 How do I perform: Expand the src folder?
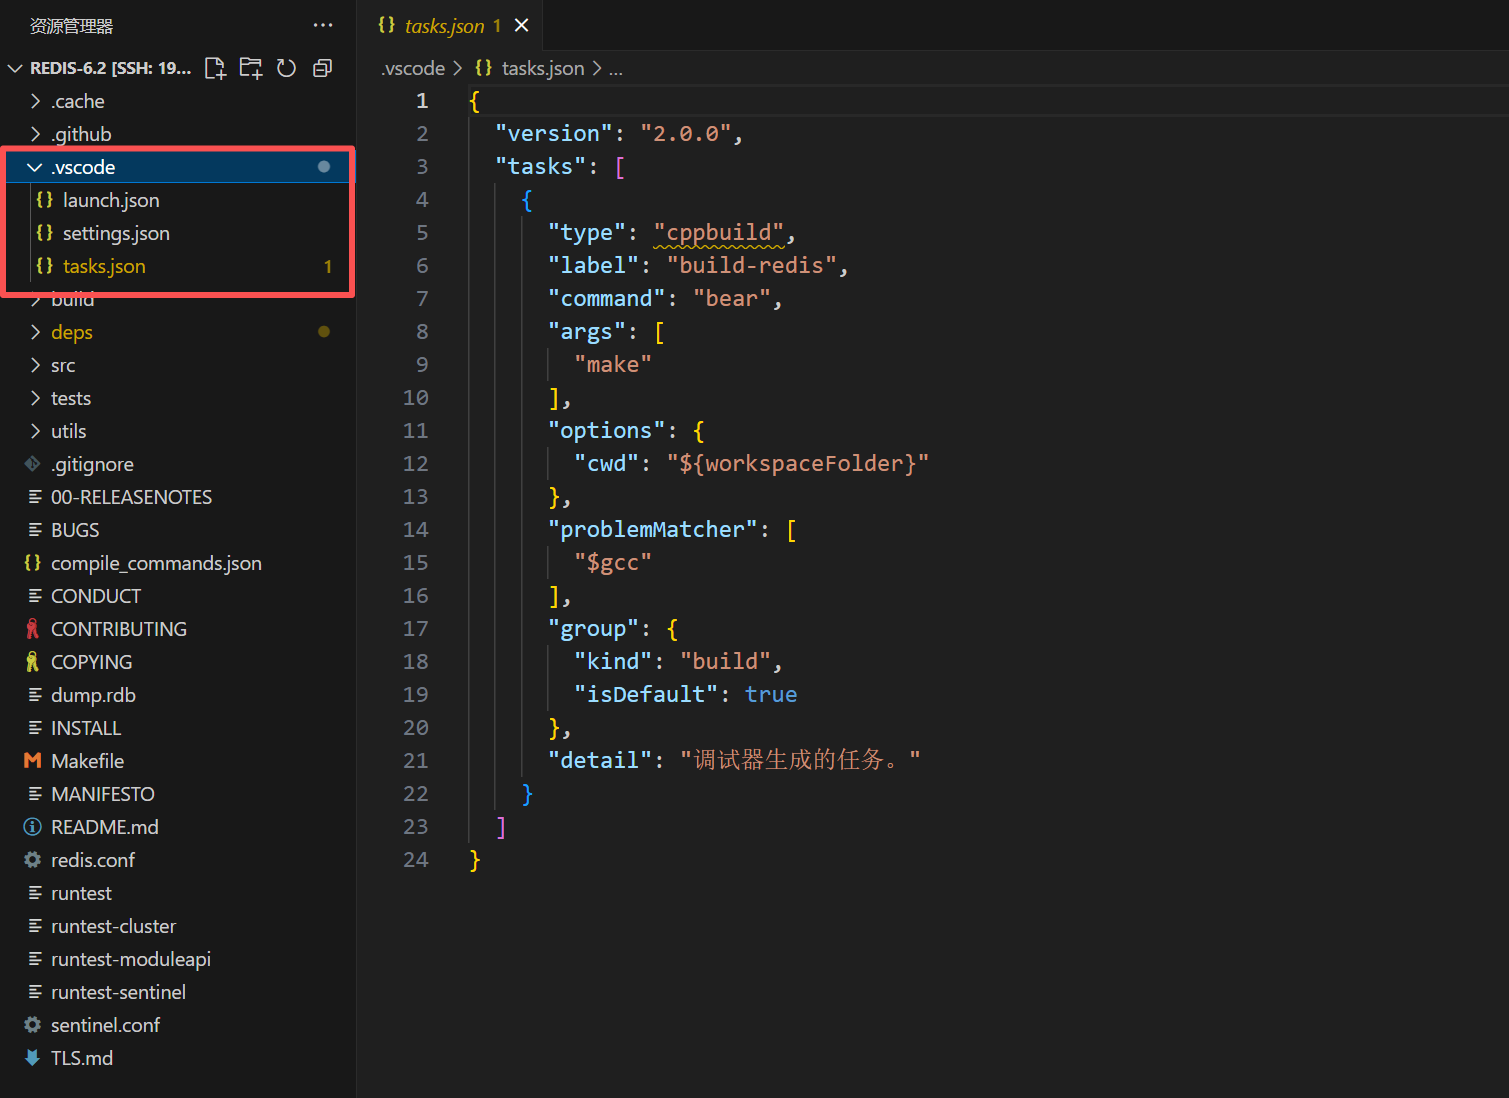coord(178,365)
